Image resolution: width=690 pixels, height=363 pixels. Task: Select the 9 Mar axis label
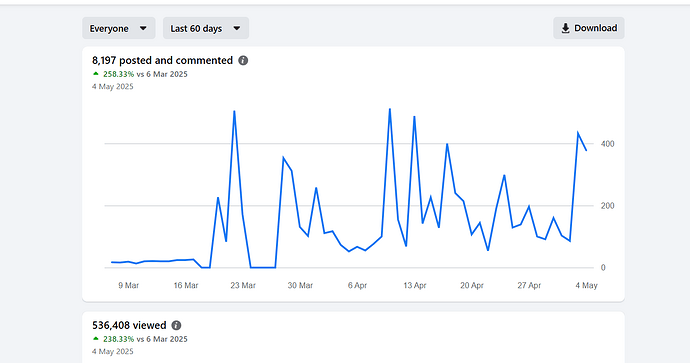pyautogui.click(x=128, y=286)
